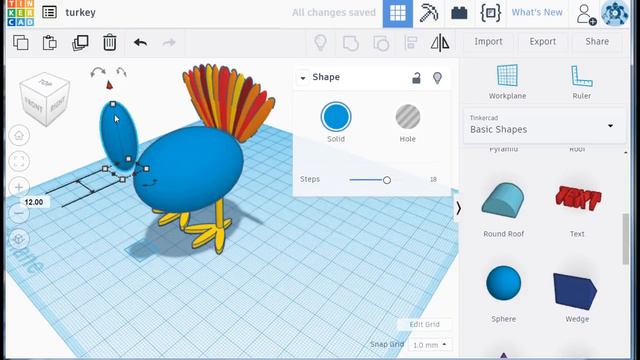Open the Blocks pickaxe mode
This screenshot has height=360, width=640.
point(429,13)
